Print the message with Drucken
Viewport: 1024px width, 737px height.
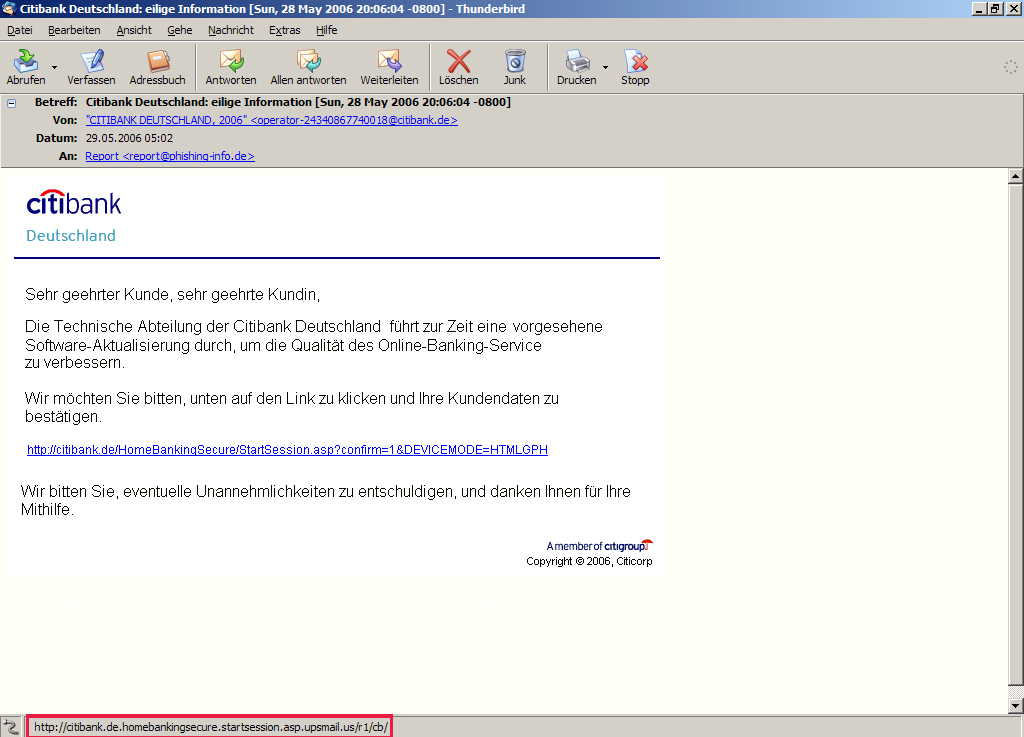click(577, 67)
